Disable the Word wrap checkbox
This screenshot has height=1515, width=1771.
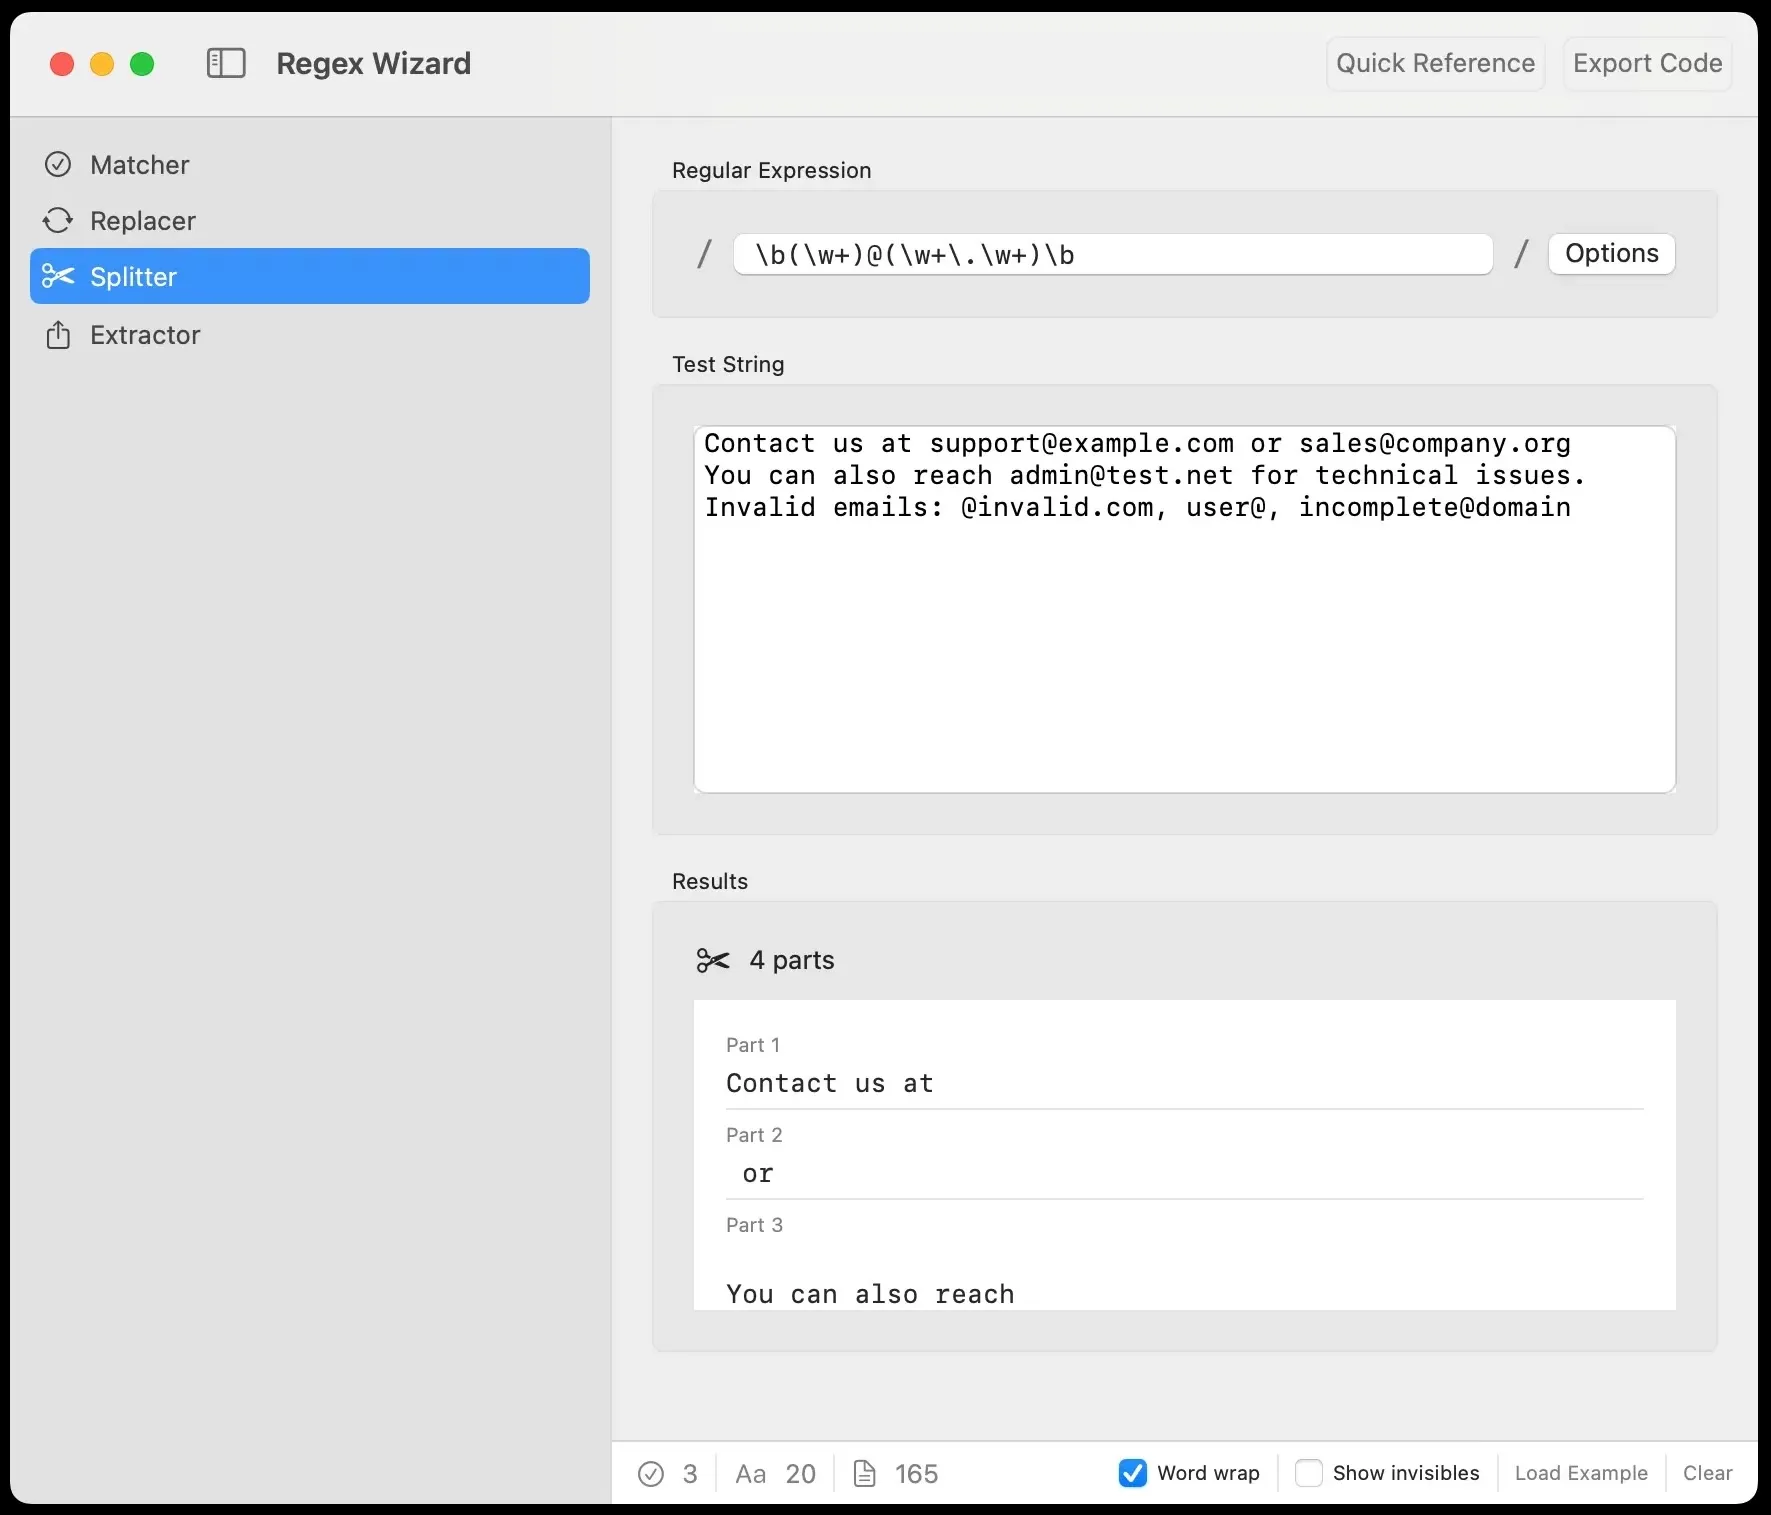tap(1133, 1473)
